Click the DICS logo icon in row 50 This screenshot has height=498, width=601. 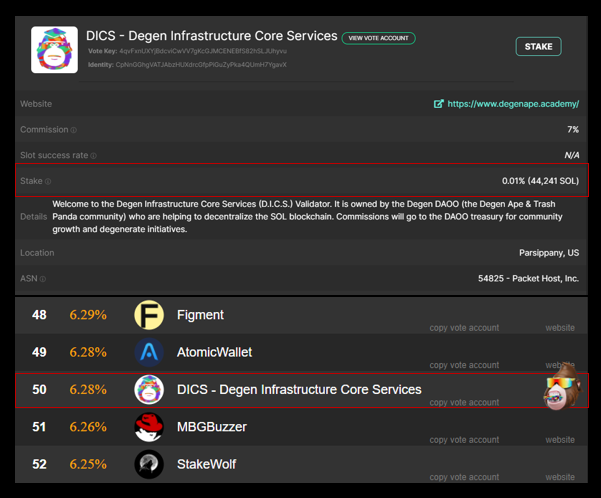click(149, 390)
